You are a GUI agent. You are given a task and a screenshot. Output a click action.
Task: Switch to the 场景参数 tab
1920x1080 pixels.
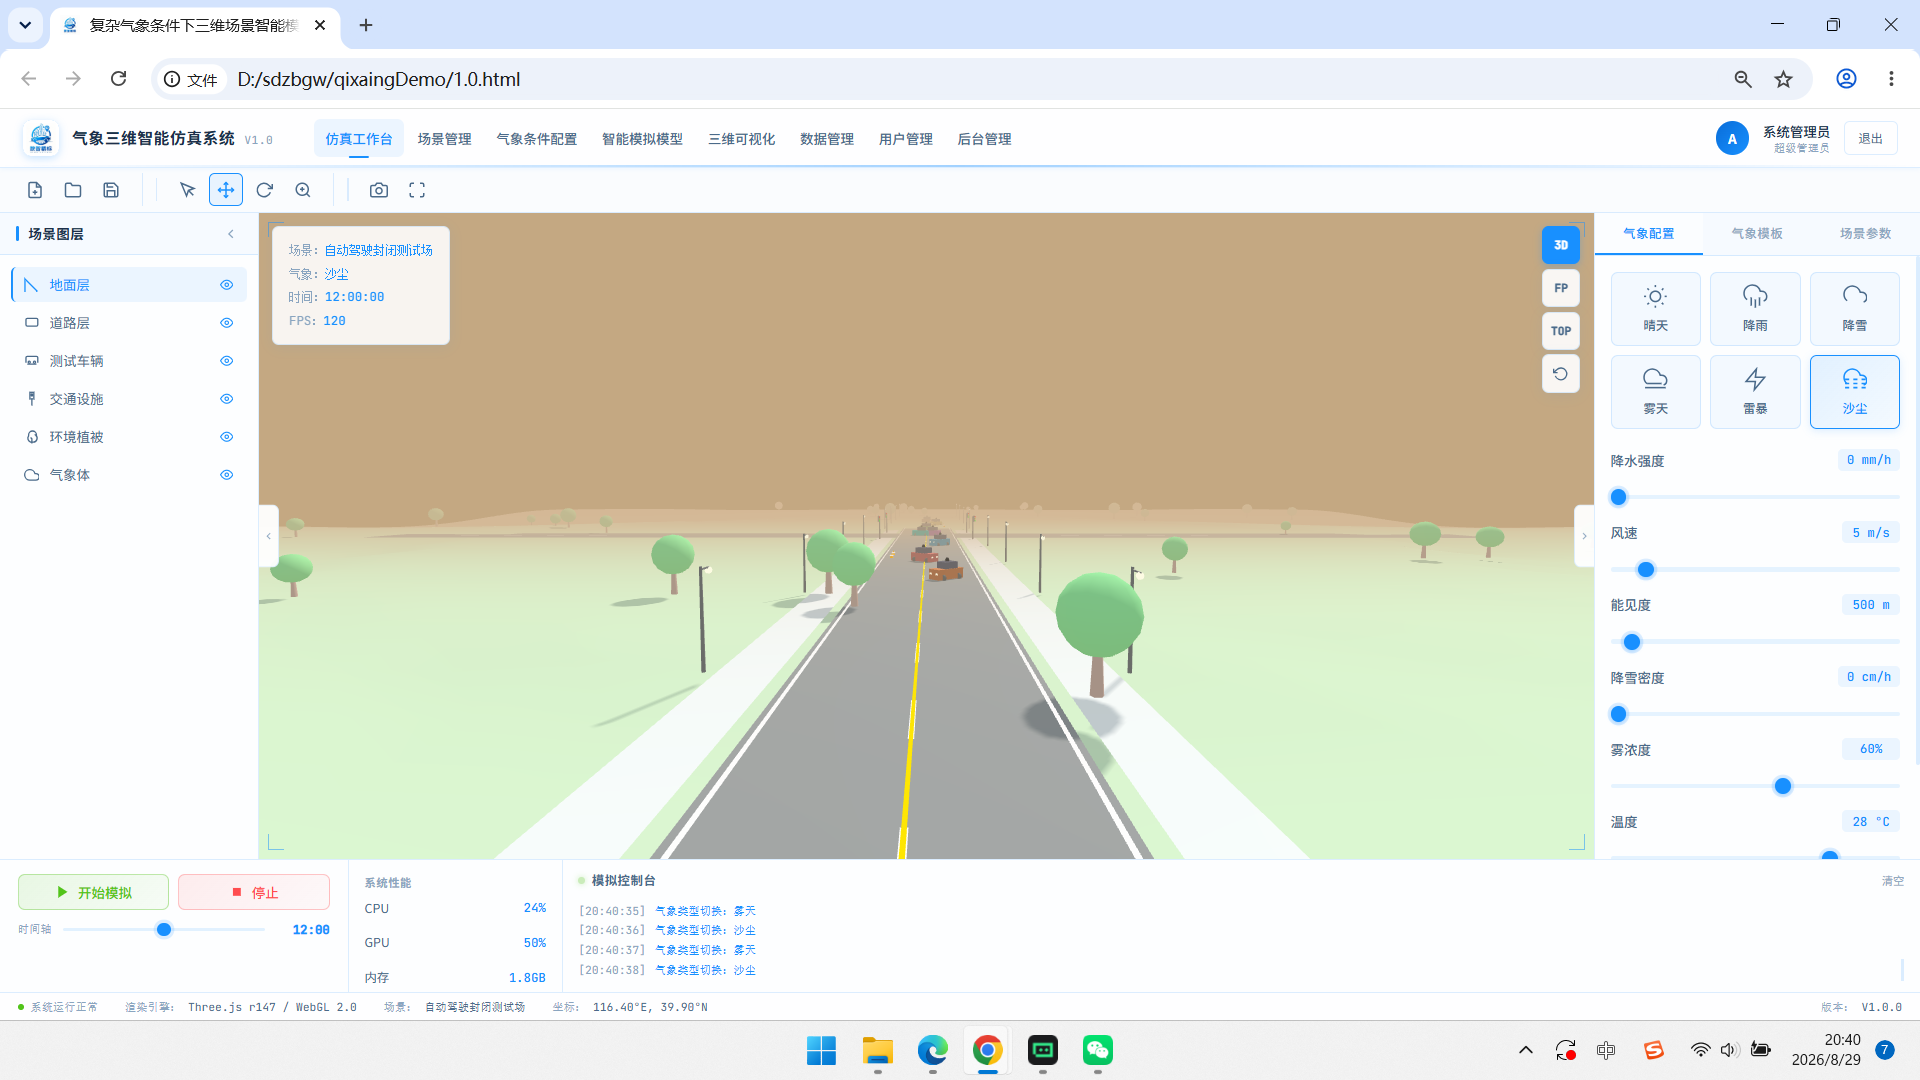(1865, 234)
